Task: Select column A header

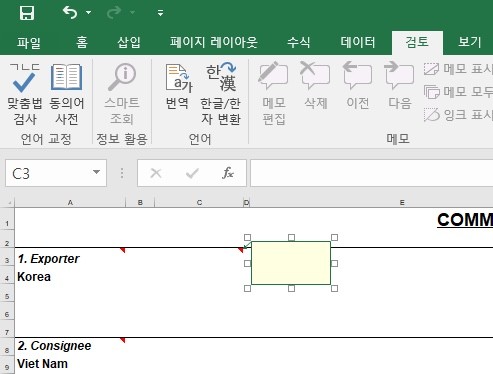Action: coord(70,202)
